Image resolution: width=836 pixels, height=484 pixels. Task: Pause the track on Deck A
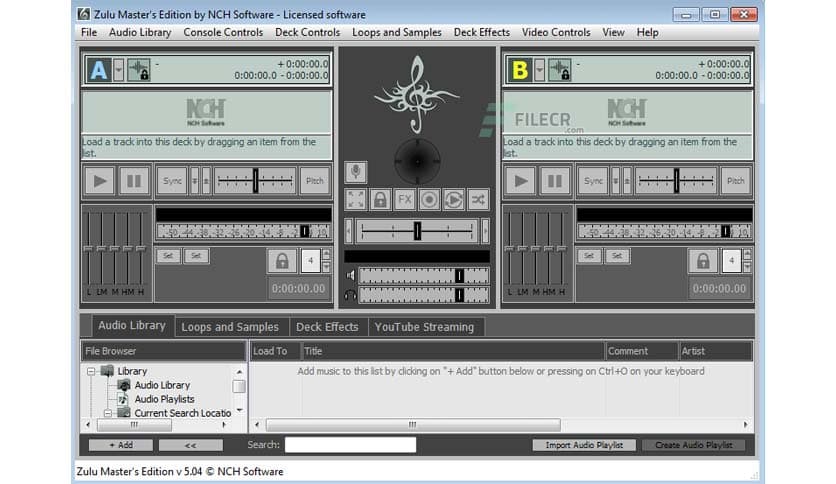tap(134, 181)
